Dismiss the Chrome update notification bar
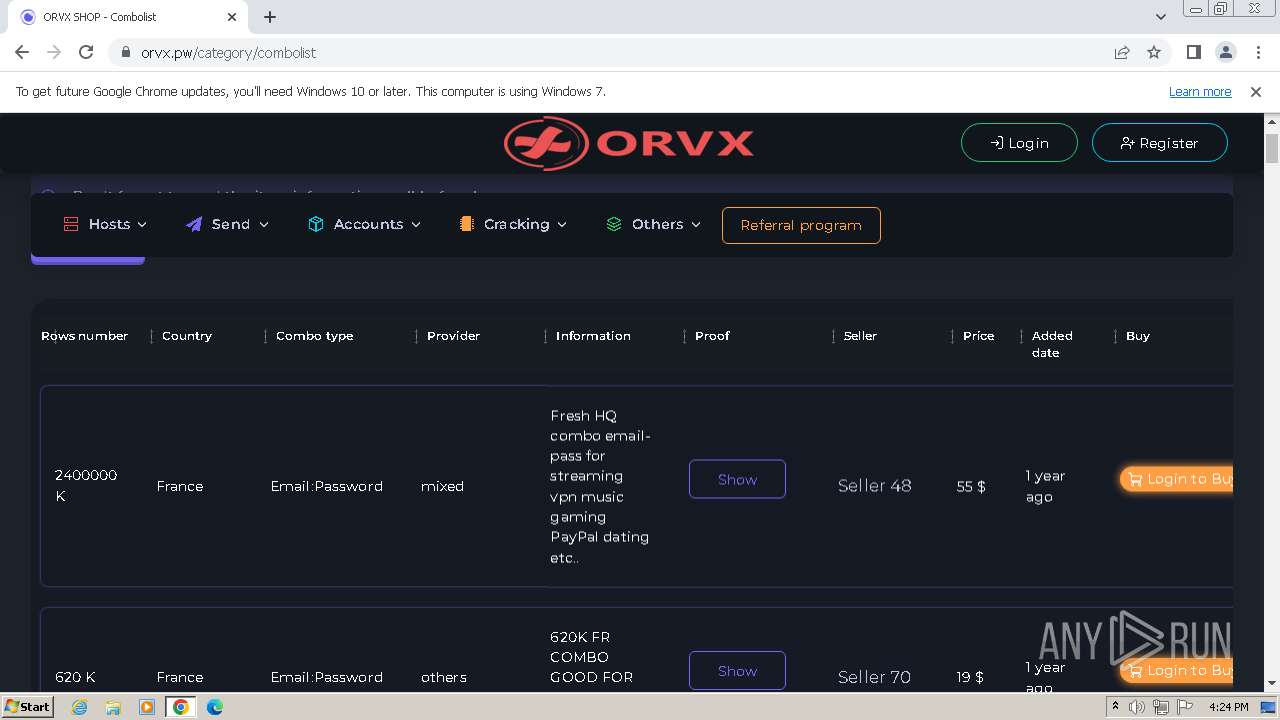 1256,91
